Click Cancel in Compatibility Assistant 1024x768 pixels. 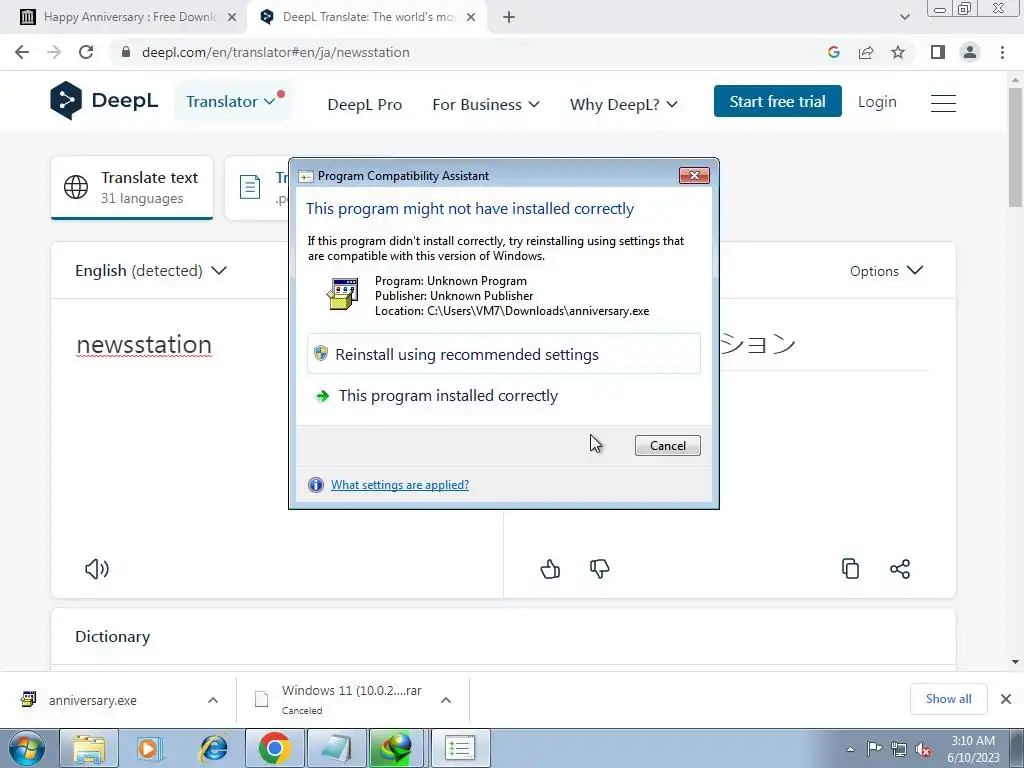click(667, 445)
